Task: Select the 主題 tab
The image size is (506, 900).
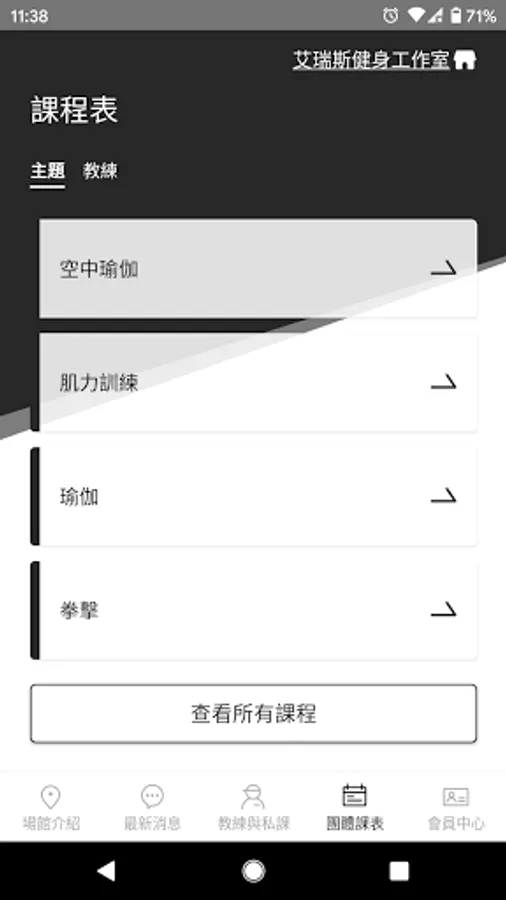Action: click(x=48, y=171)
